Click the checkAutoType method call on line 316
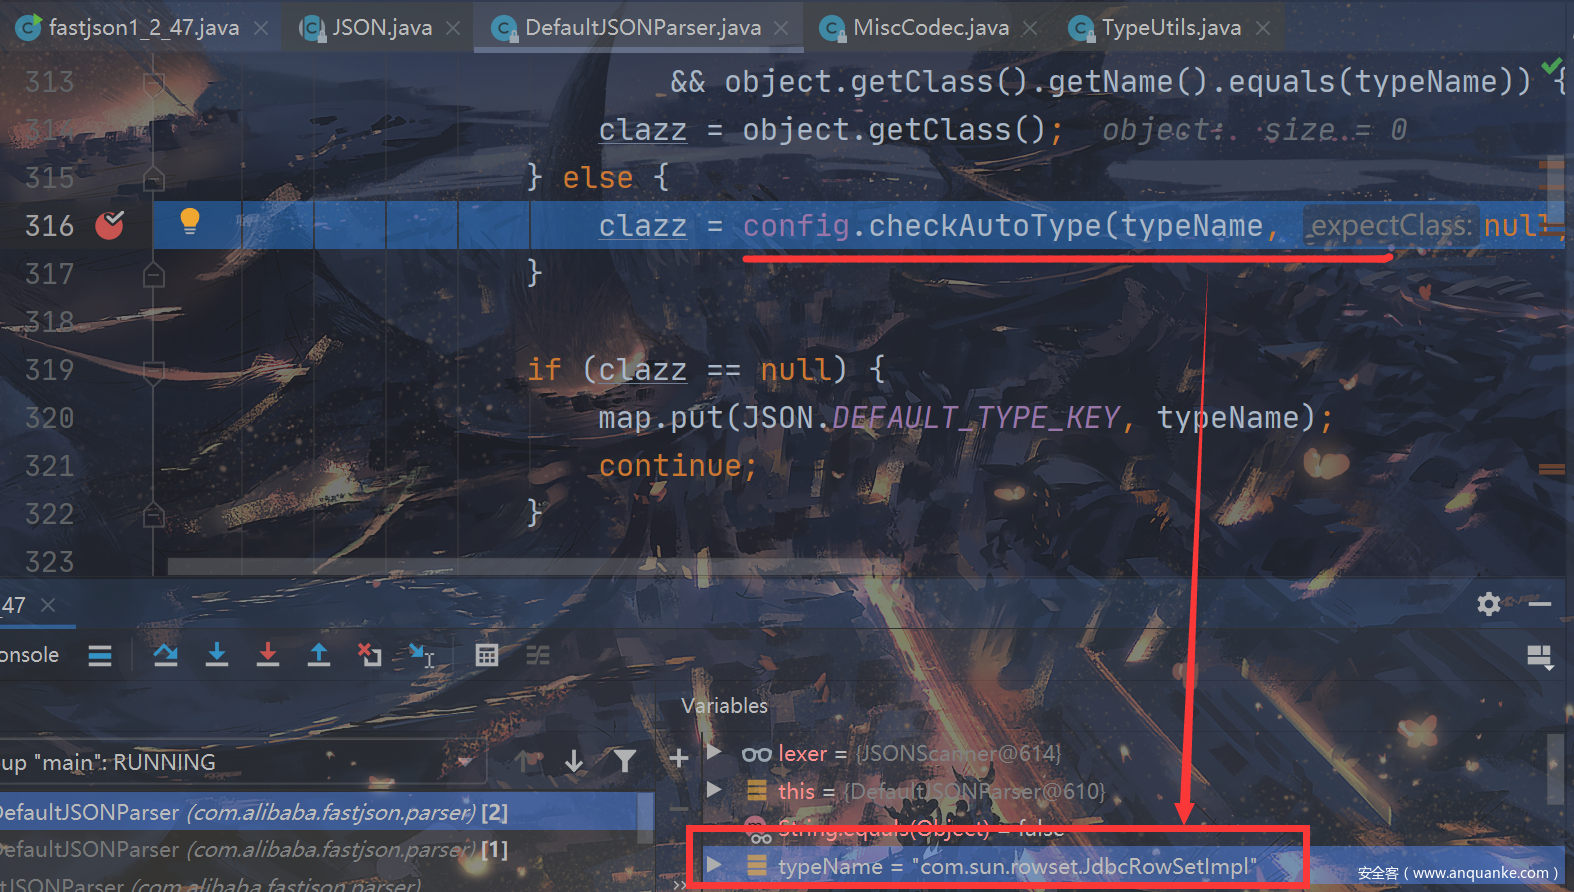 (x=985, y=225)
